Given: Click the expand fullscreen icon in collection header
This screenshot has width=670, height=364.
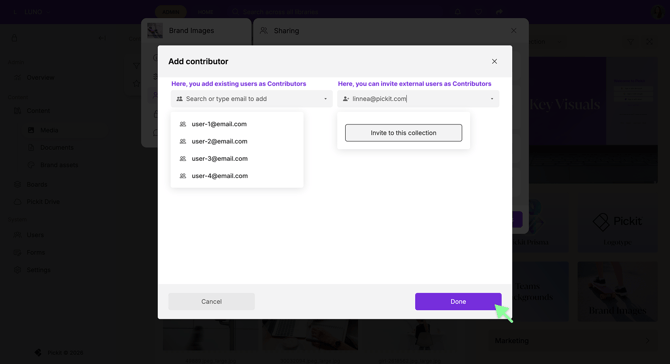Looking at the screenshot, I should pyautogui.click(x=649, y=42).
